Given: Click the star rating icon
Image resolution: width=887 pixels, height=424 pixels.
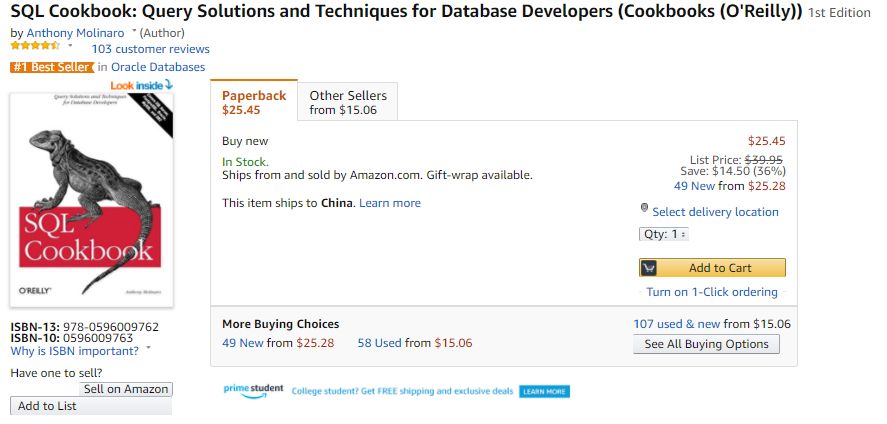Looking at the screenshot, I should point(35,46).
